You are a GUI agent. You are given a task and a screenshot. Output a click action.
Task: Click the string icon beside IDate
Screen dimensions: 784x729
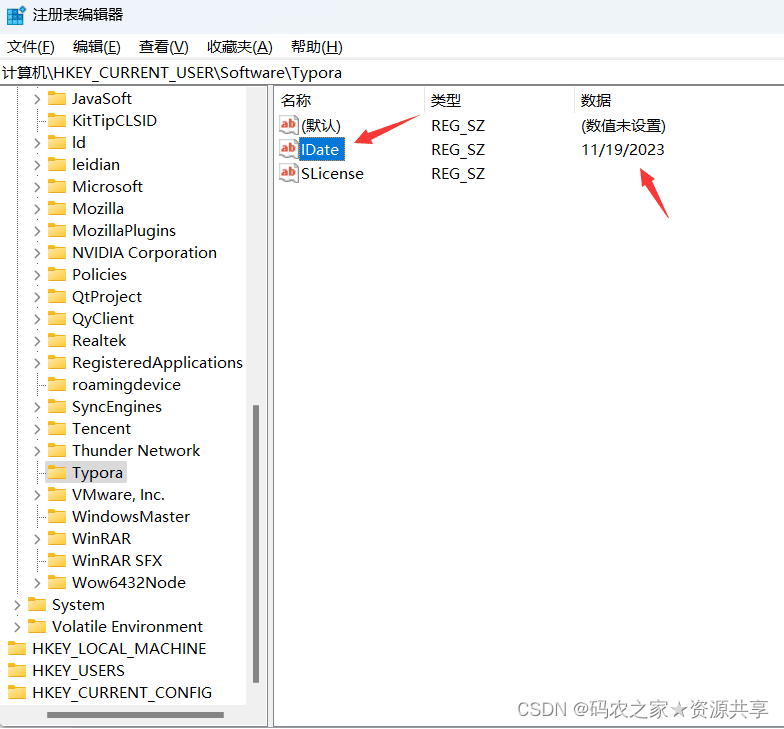click(288, 149)
